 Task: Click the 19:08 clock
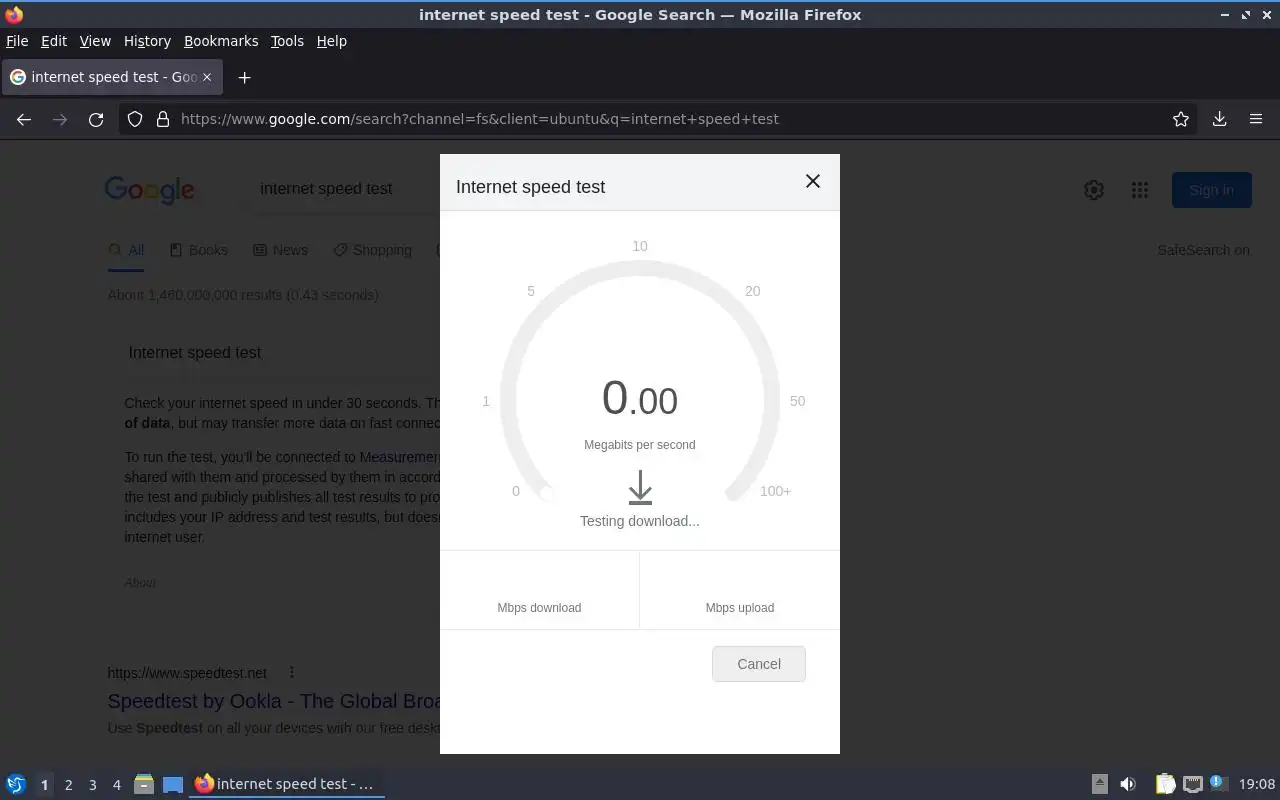[1257, 784]
